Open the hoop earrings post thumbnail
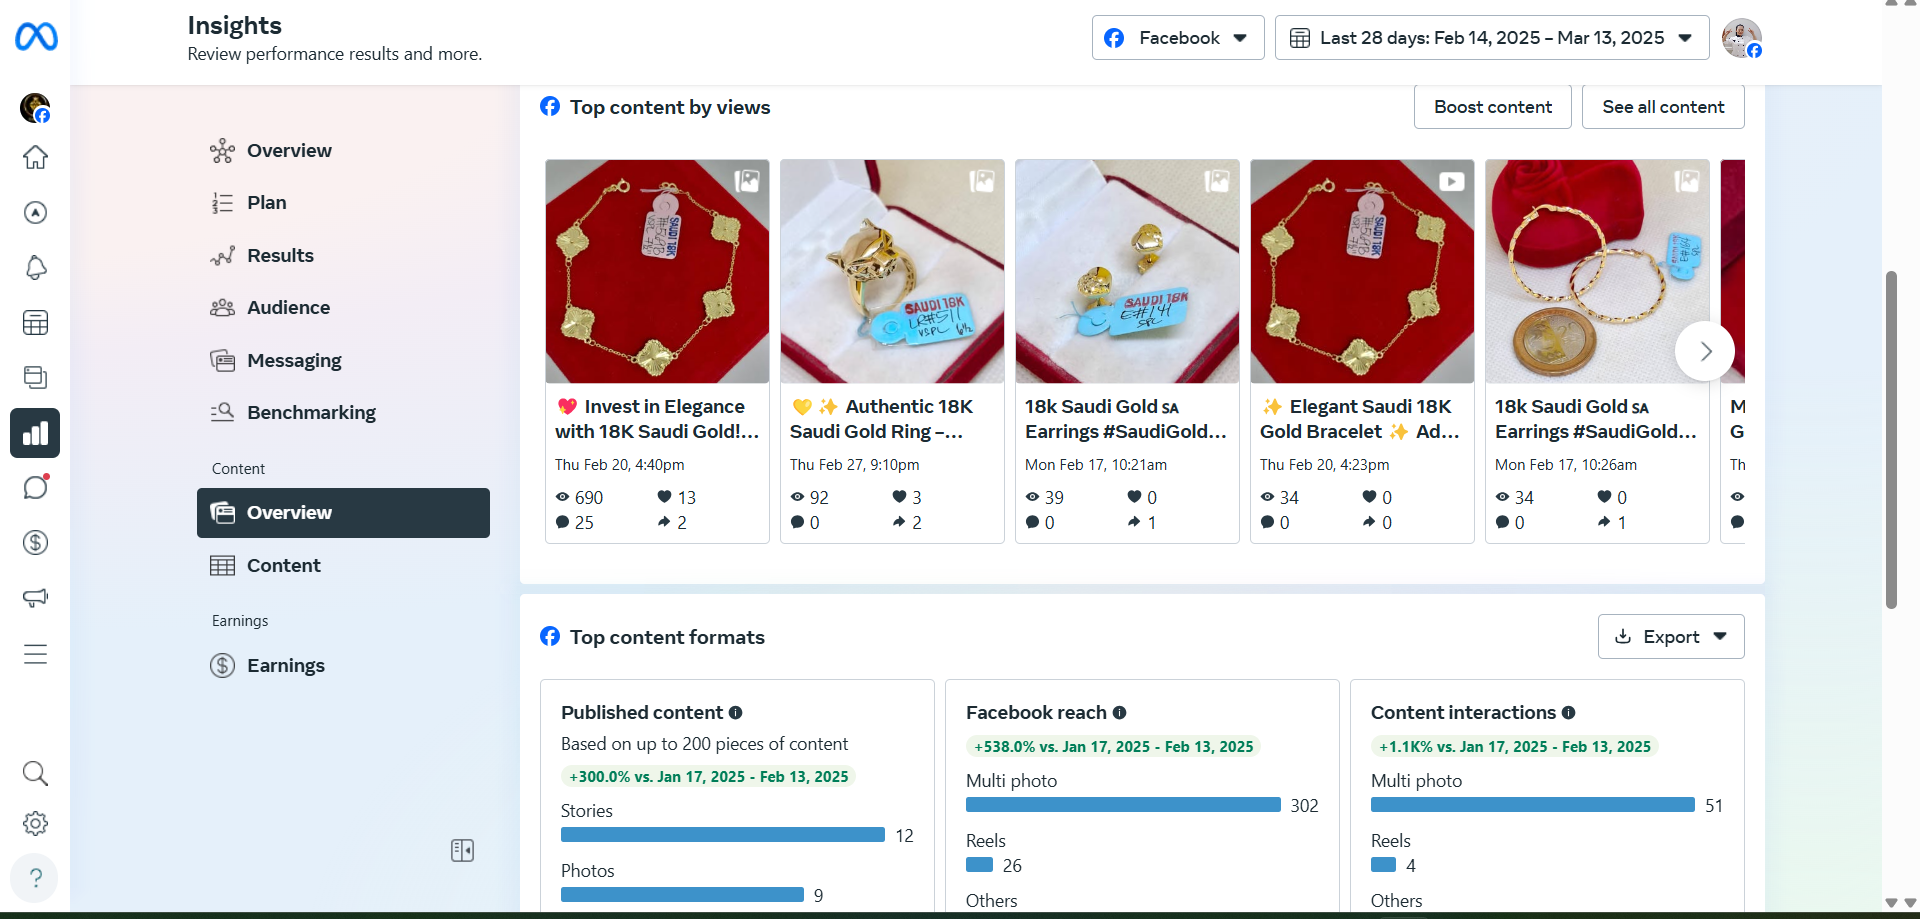 coord(1597,271)
